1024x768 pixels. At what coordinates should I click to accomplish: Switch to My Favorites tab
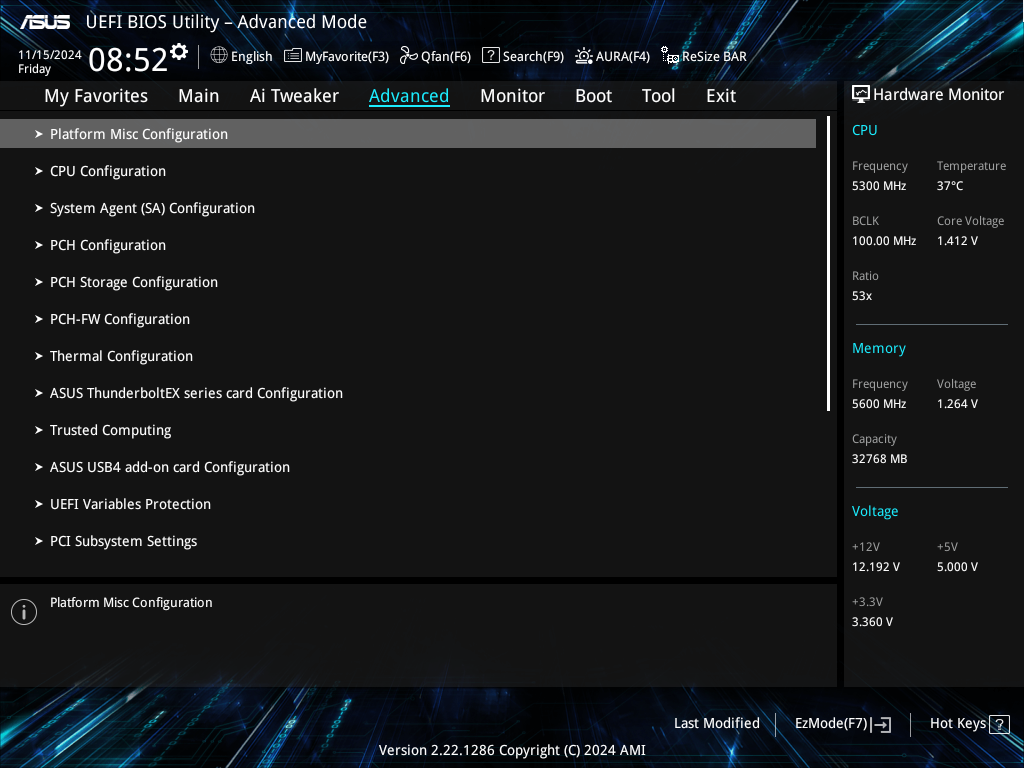pyautogui.click(x=96, y=96)
